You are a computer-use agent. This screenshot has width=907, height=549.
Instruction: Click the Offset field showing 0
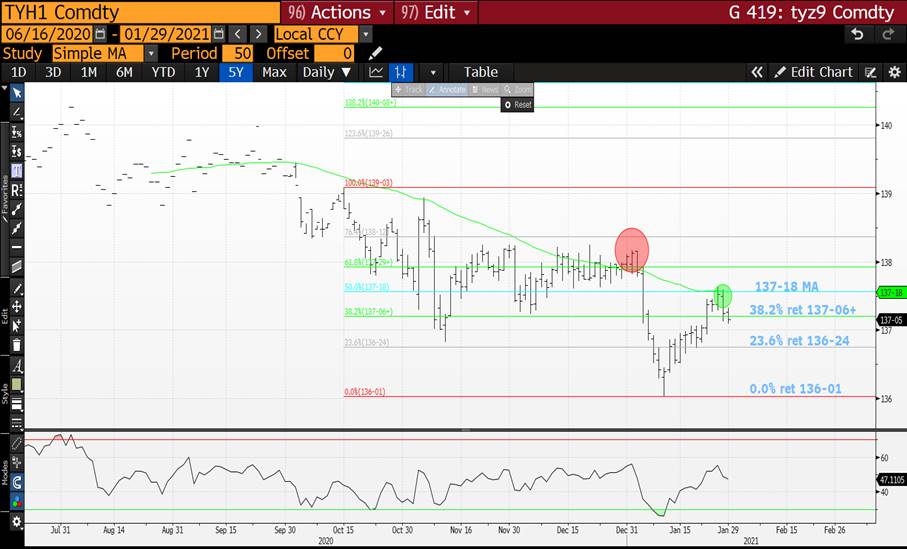pyautogui.click(x=334, y=54)
